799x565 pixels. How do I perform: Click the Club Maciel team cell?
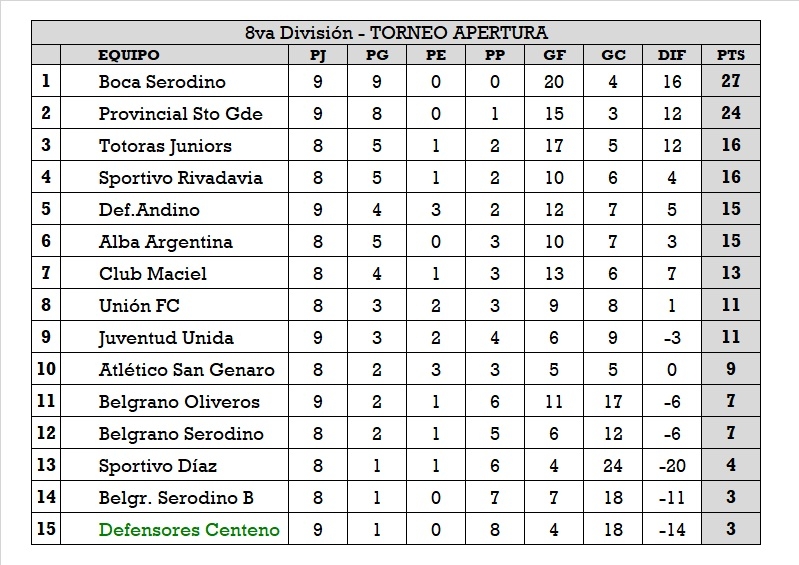(153, 274)
